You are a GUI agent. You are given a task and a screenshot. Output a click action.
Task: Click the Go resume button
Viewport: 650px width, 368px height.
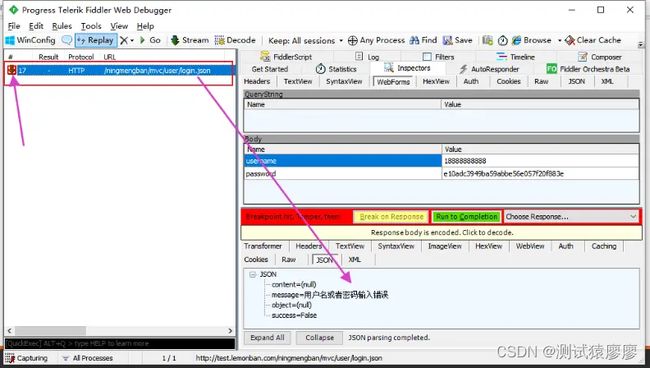click(150, 40)
